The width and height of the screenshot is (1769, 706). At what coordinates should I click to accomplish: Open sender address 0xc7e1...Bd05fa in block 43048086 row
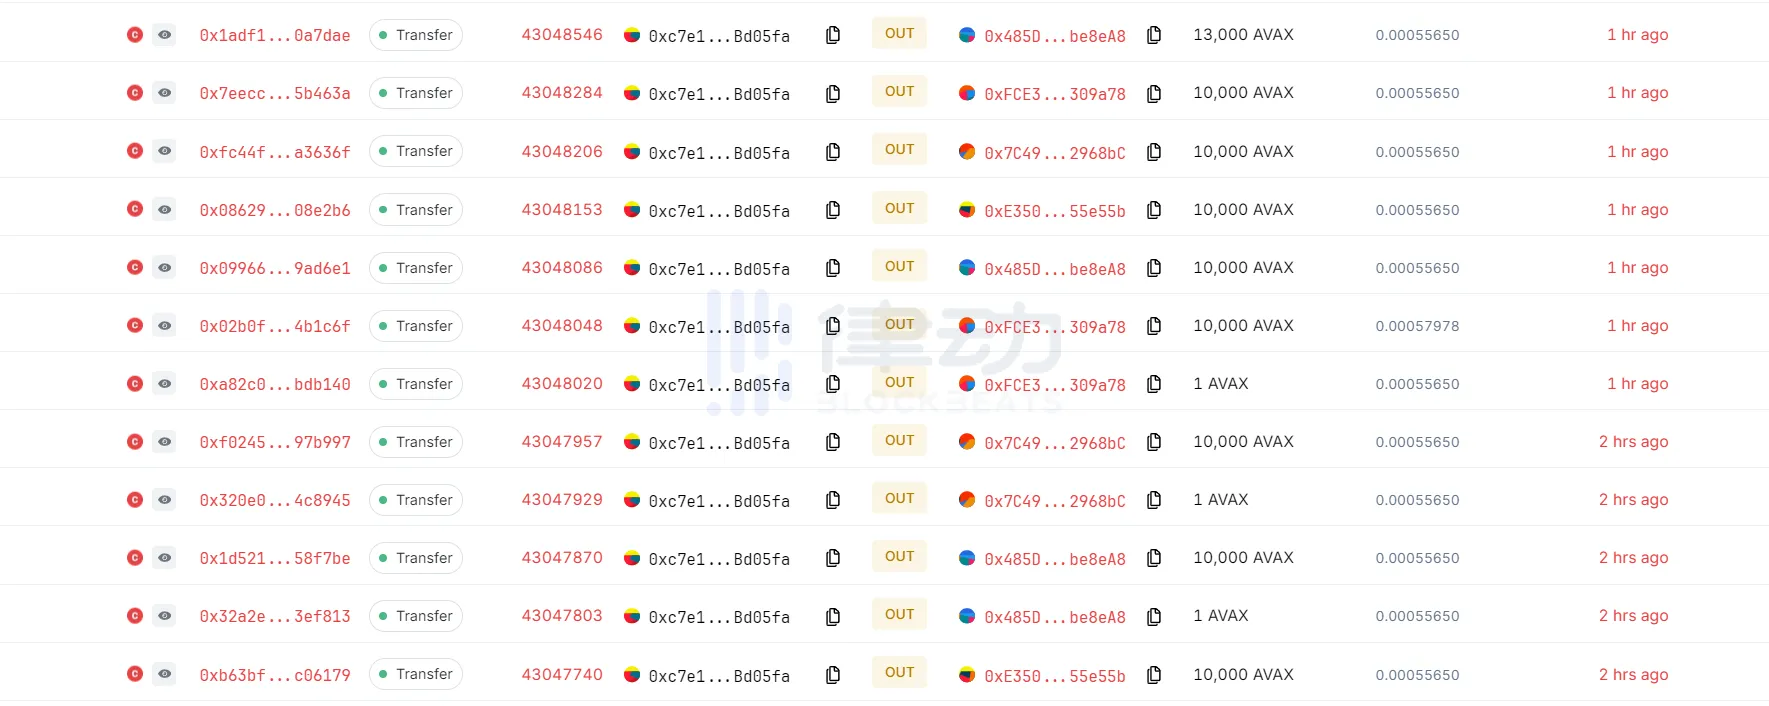[x=718, y=269]
